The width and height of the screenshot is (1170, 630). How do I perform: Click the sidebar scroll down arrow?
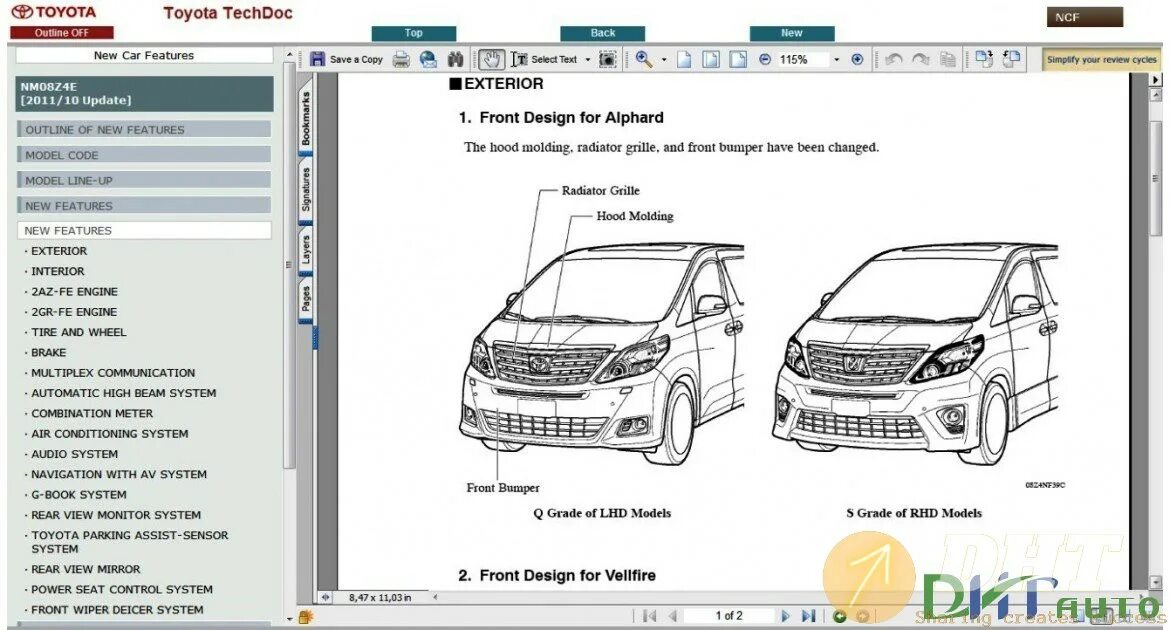click(290, 619)
